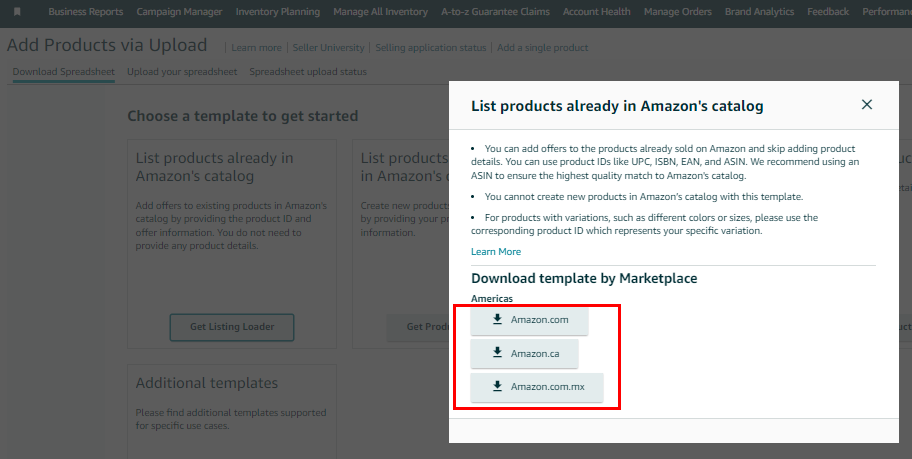The image size is (912, 459).
Task: Open Brand Analytics in the top menu
Action: [759, 12]
